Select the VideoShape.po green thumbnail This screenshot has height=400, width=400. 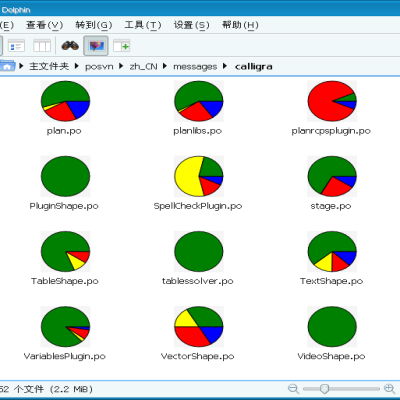pyautogui.click(x=332, y=327)
